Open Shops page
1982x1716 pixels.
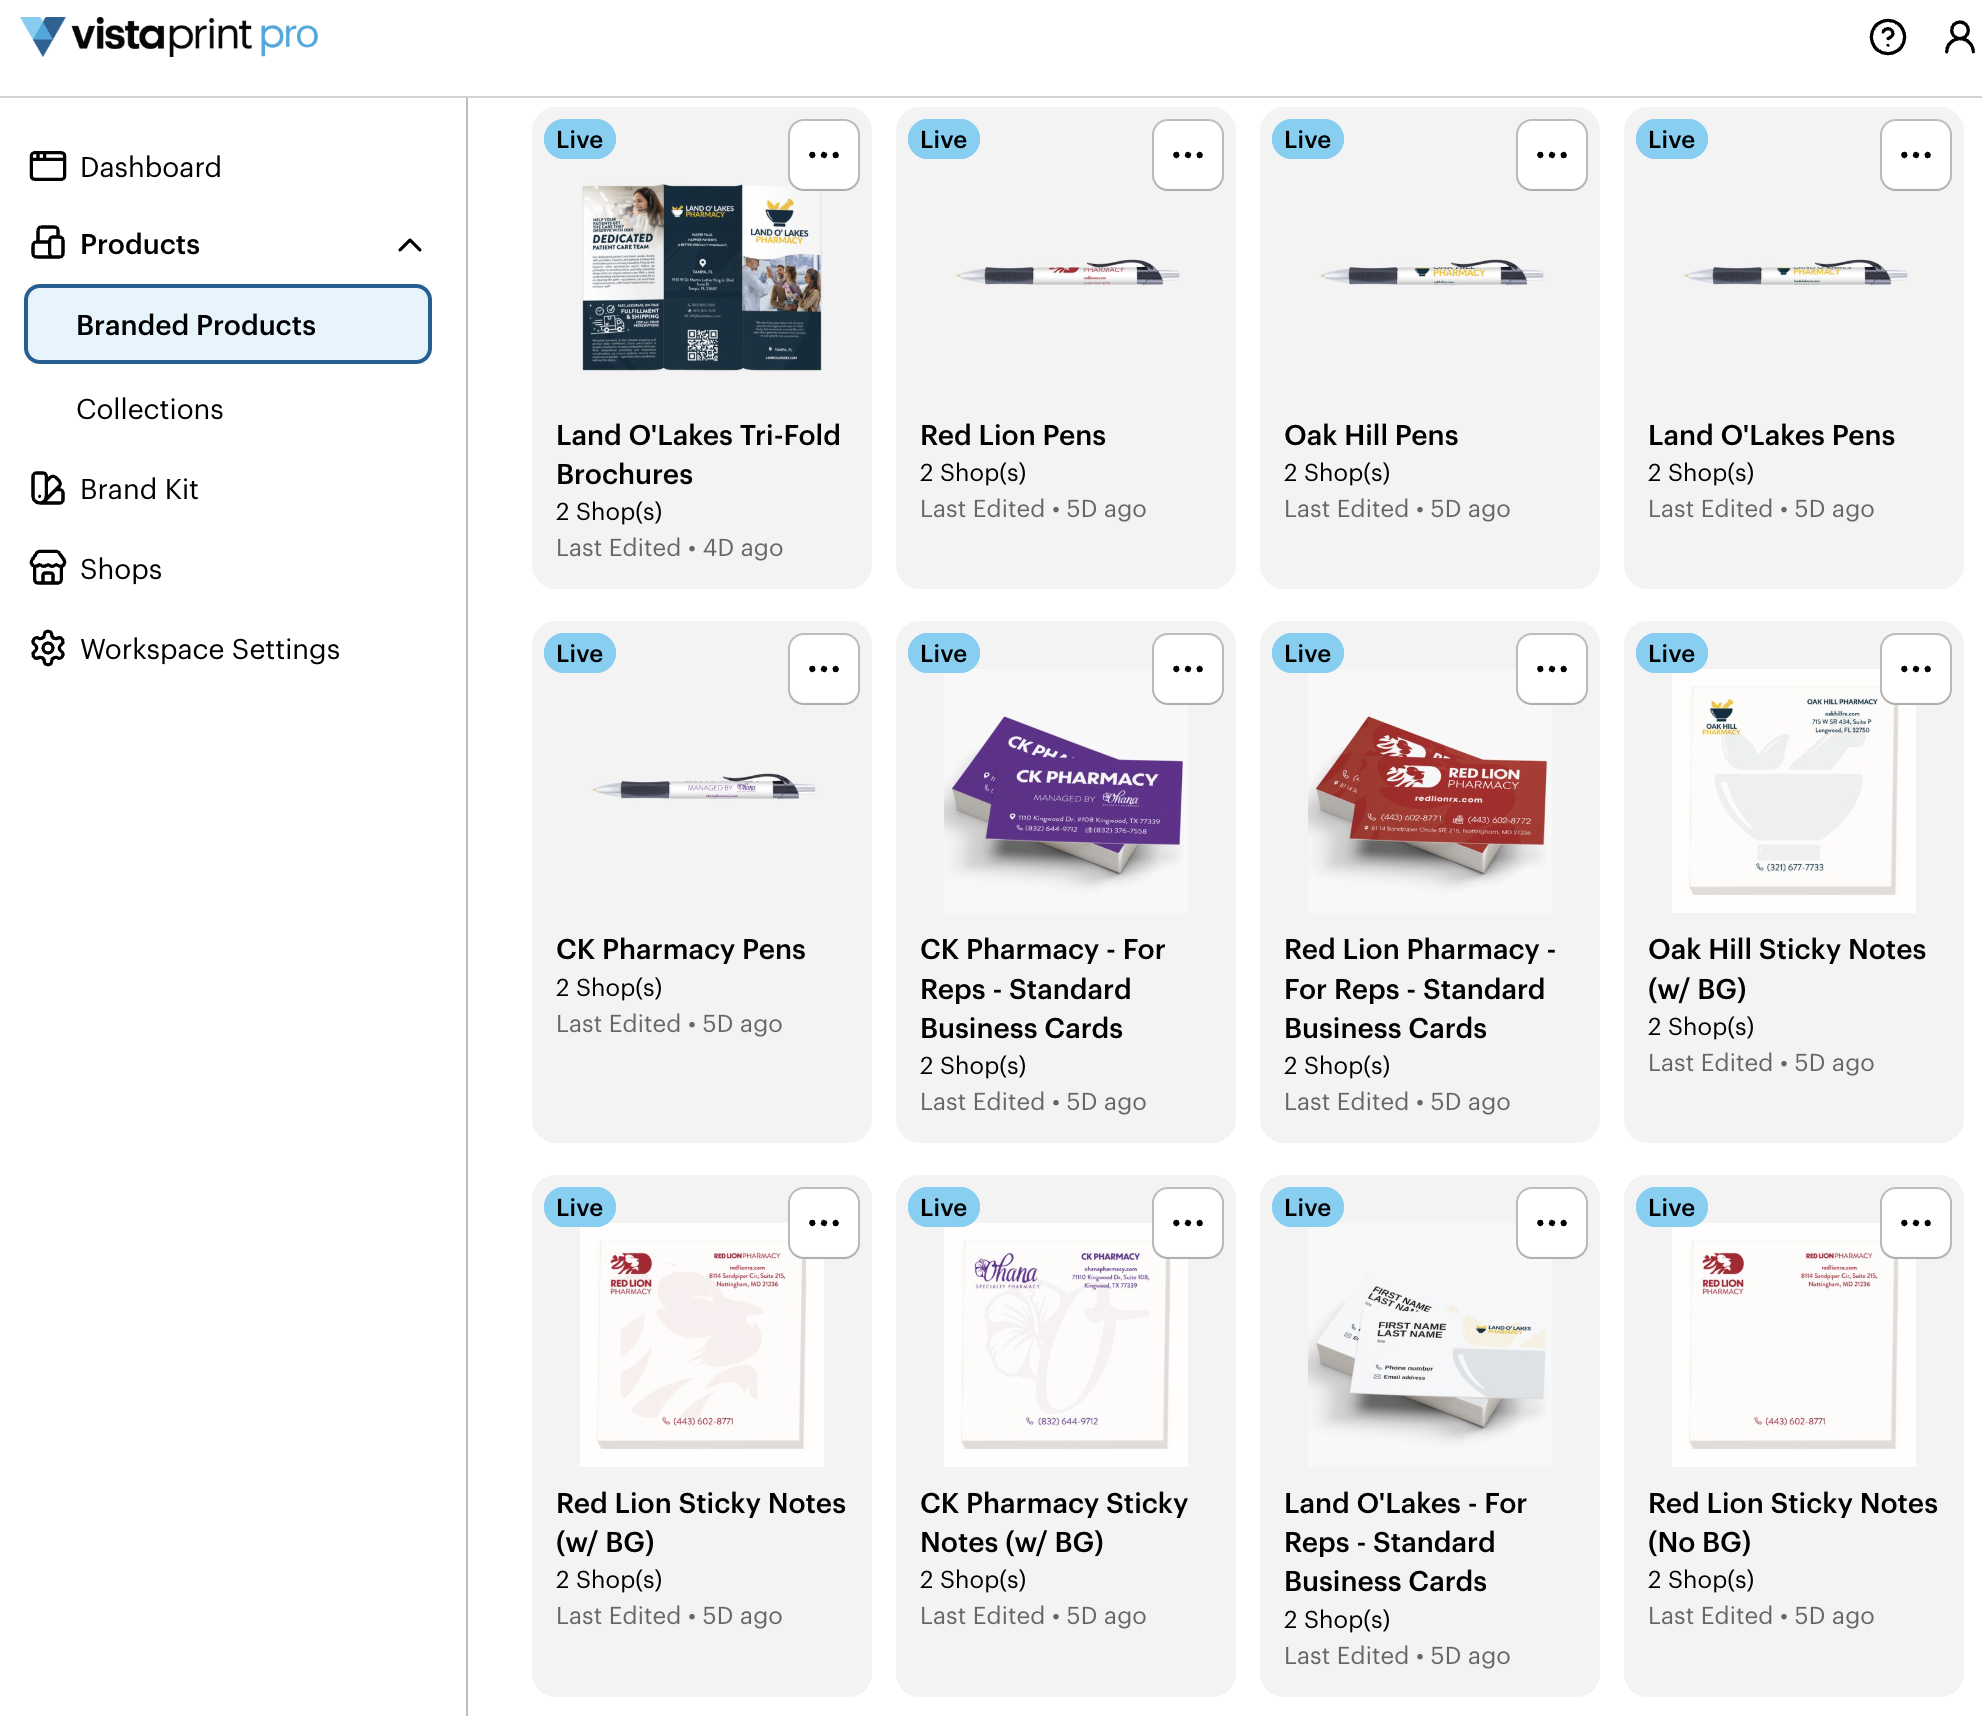121,569
